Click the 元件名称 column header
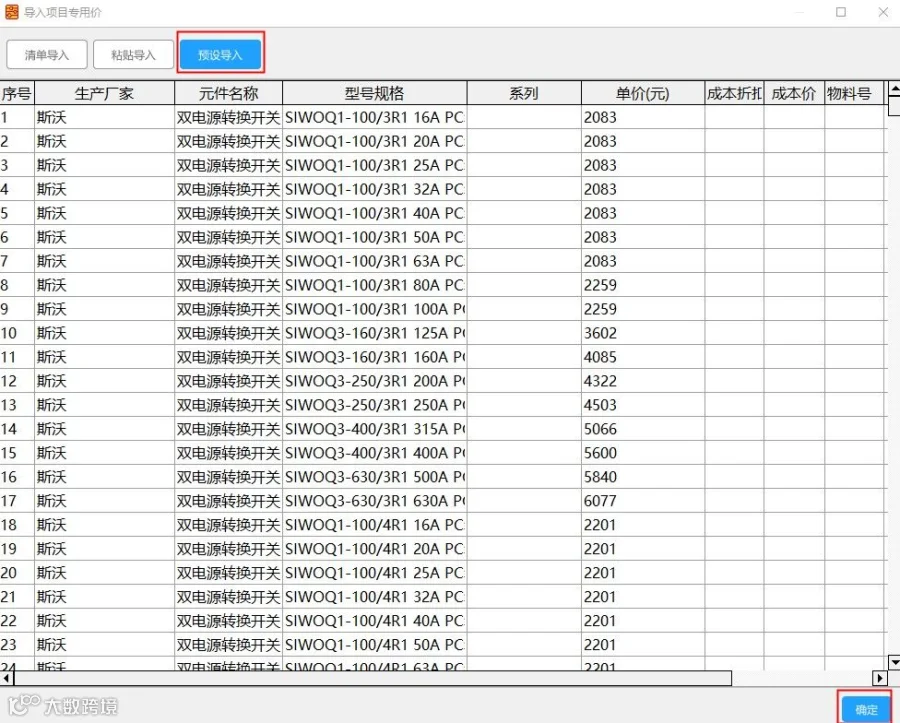900x723 pixels. 228,94
